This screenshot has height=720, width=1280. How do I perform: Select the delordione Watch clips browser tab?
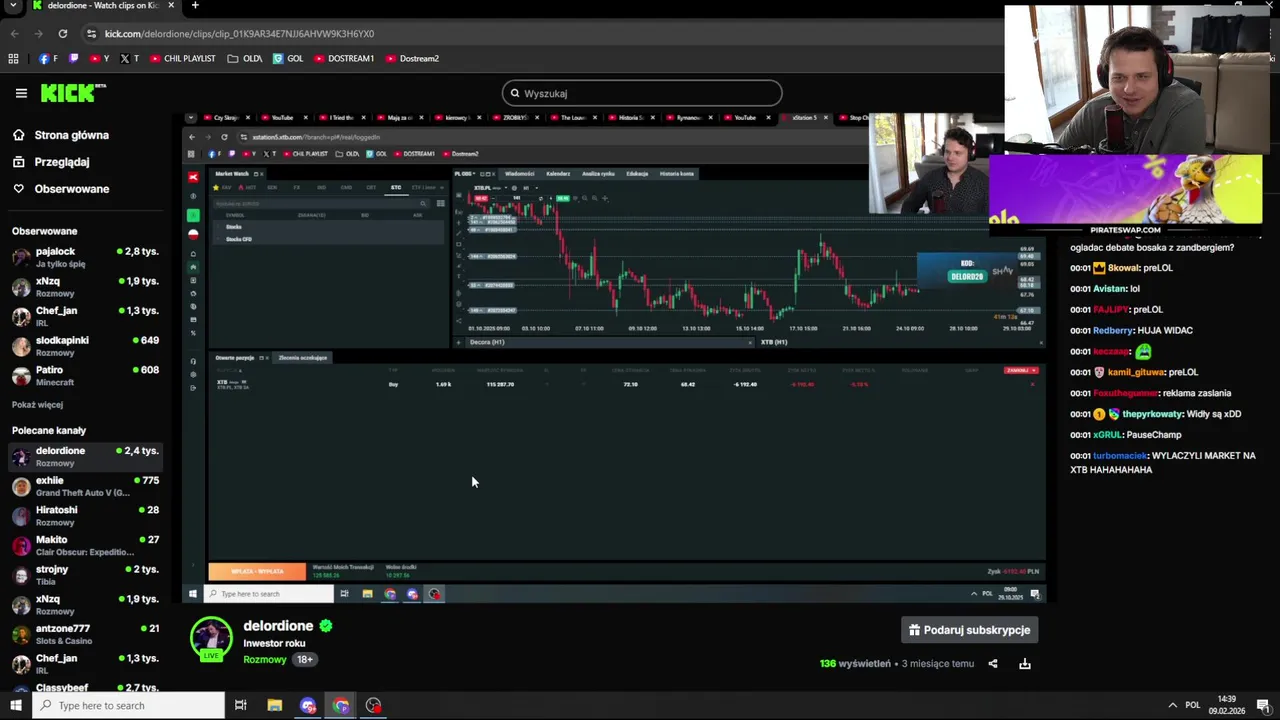coord(103,6)
